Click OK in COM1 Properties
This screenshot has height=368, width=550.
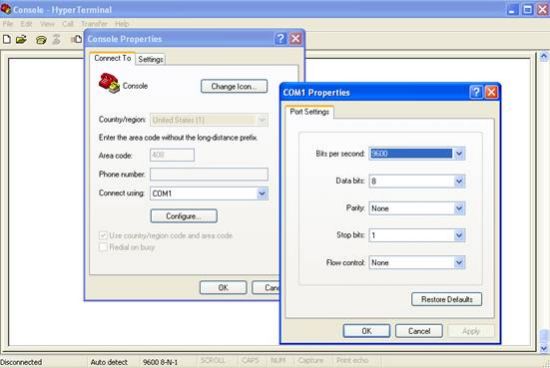366,331
